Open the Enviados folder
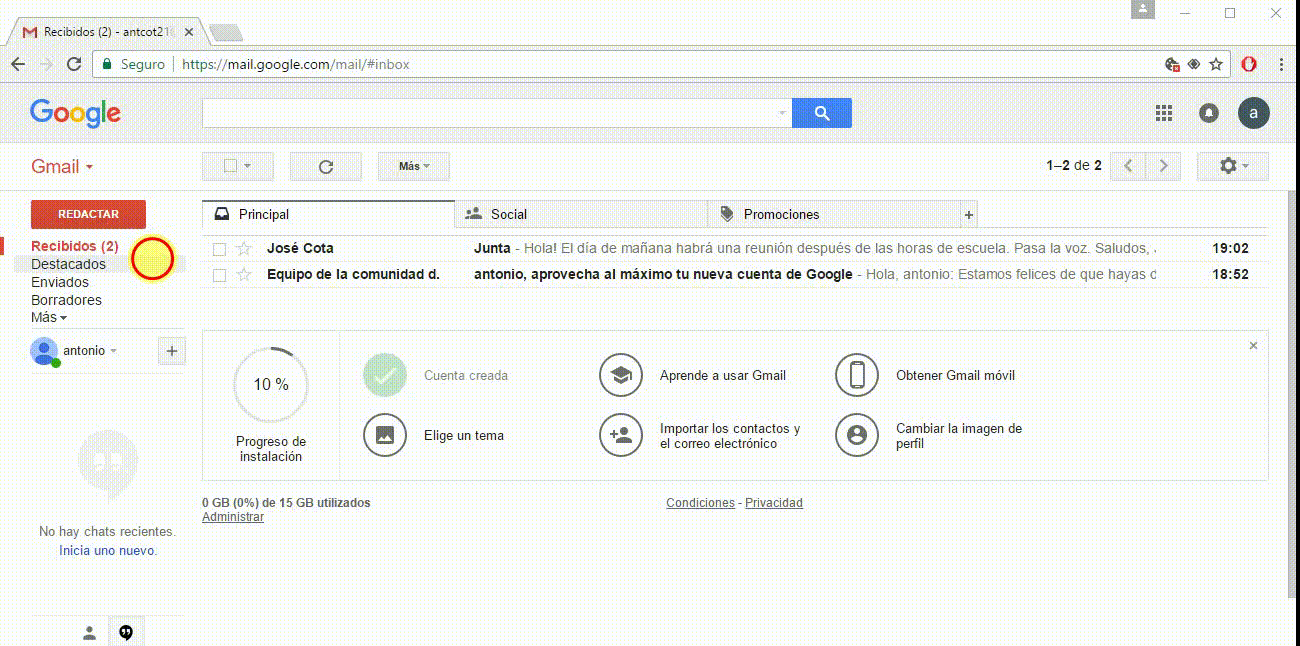1300x646 pixels. point(60,282)
